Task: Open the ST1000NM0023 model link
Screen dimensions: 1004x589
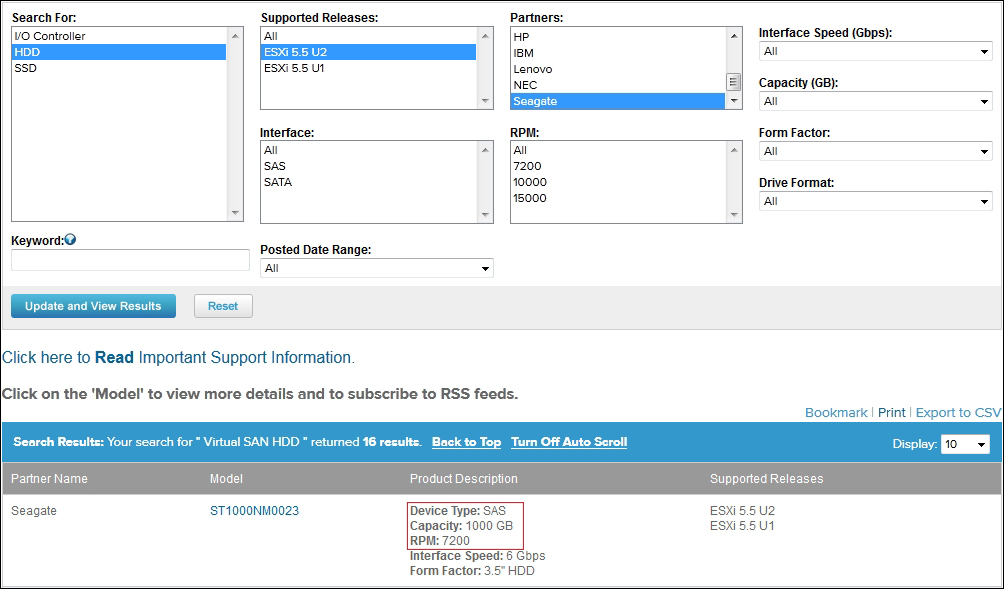Action: [254, 511]
